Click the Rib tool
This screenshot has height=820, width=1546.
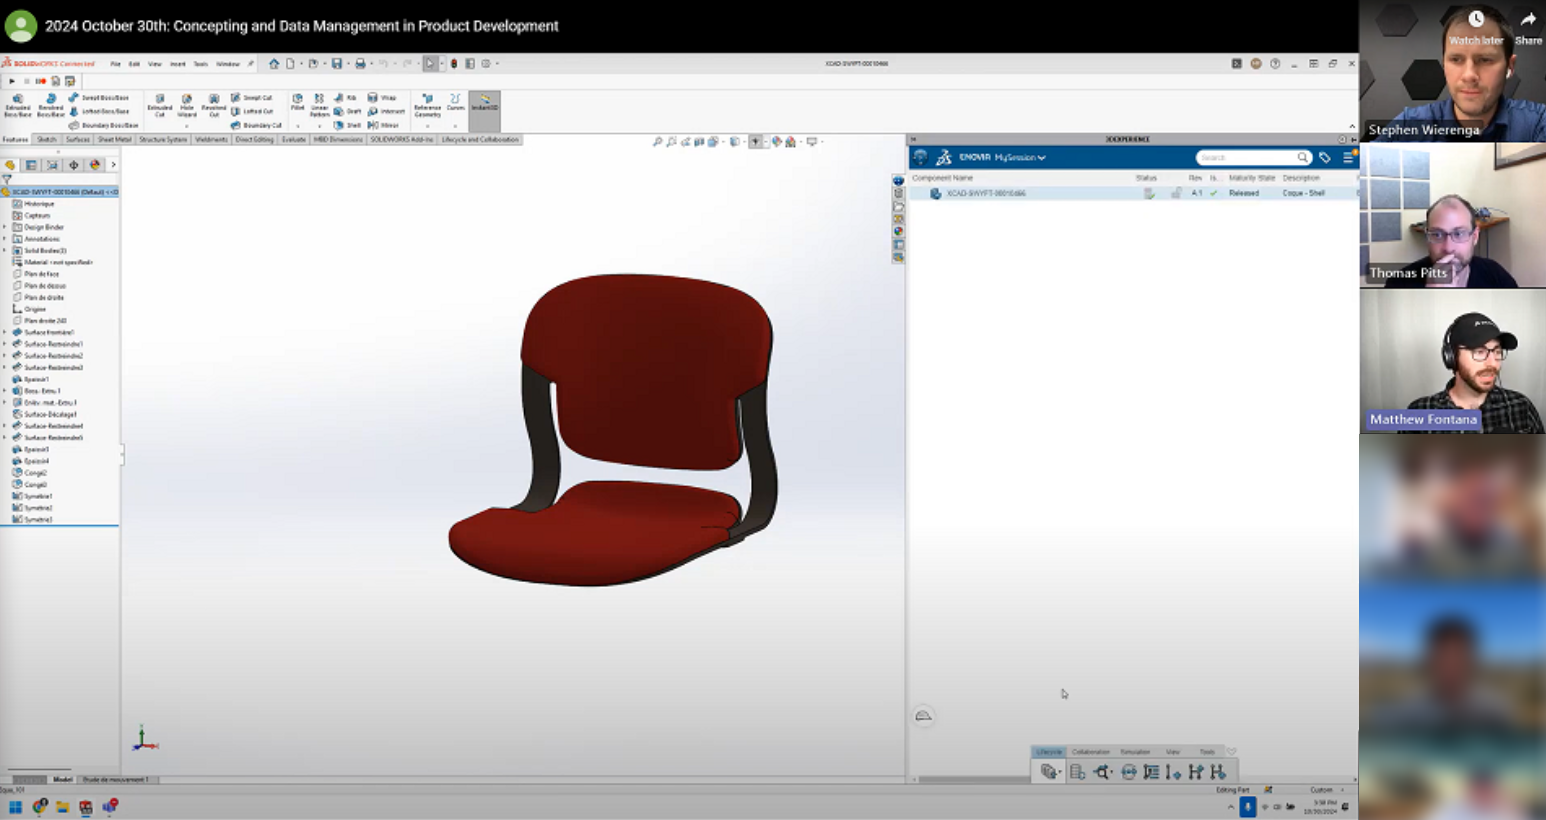pyautogui.click(x=346, y=98)
